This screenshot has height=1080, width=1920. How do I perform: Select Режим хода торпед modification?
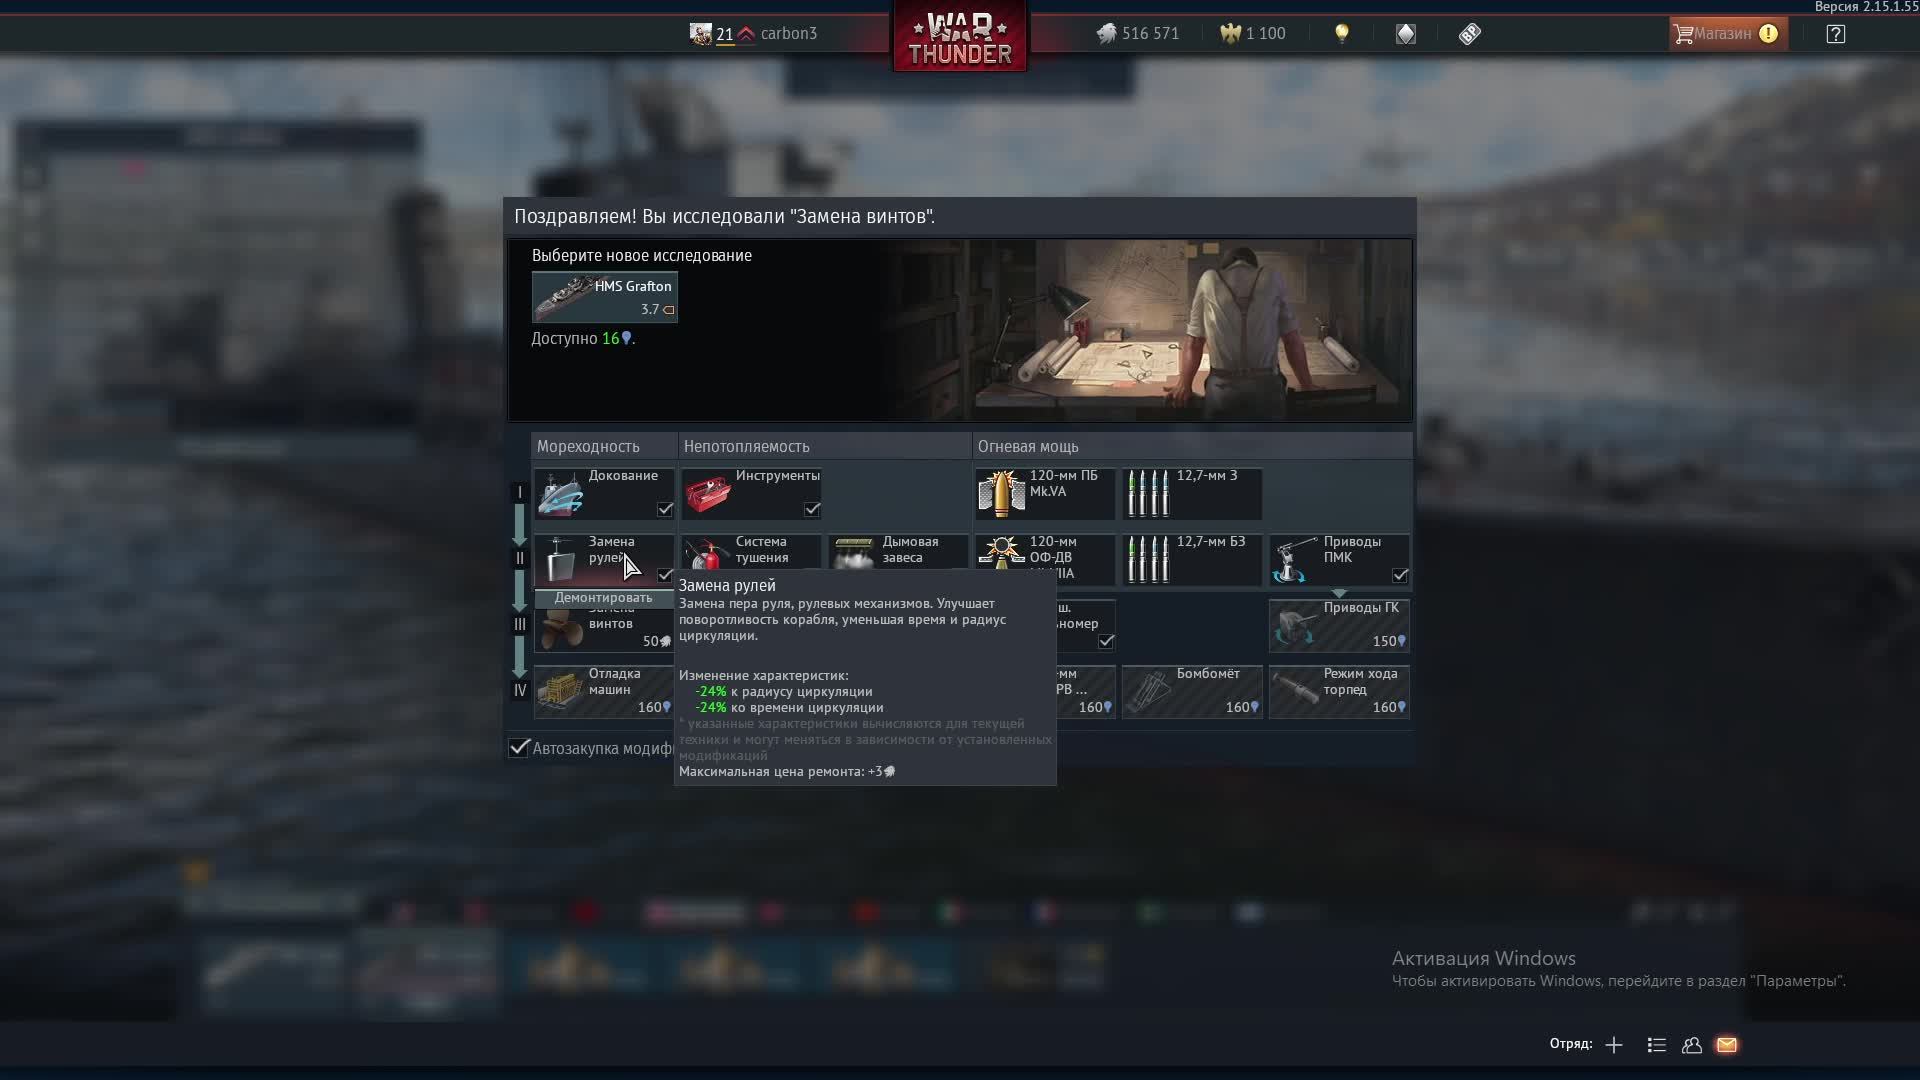[x=1339, y=692]
